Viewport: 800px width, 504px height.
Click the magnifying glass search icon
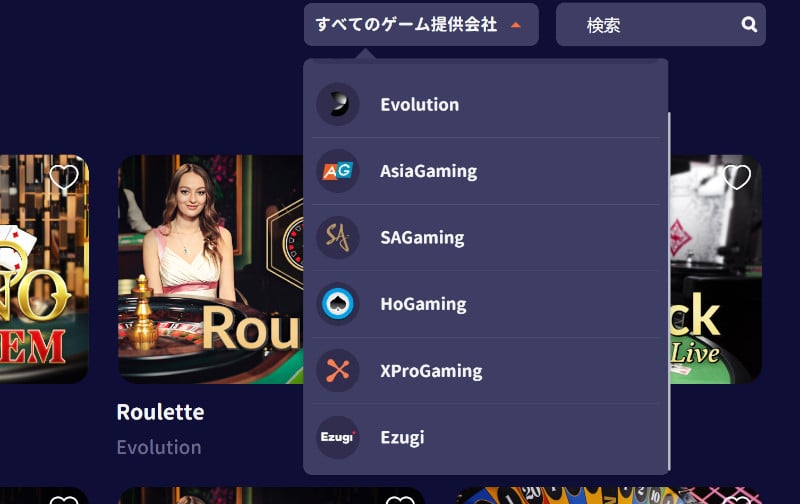pos(749,24)
